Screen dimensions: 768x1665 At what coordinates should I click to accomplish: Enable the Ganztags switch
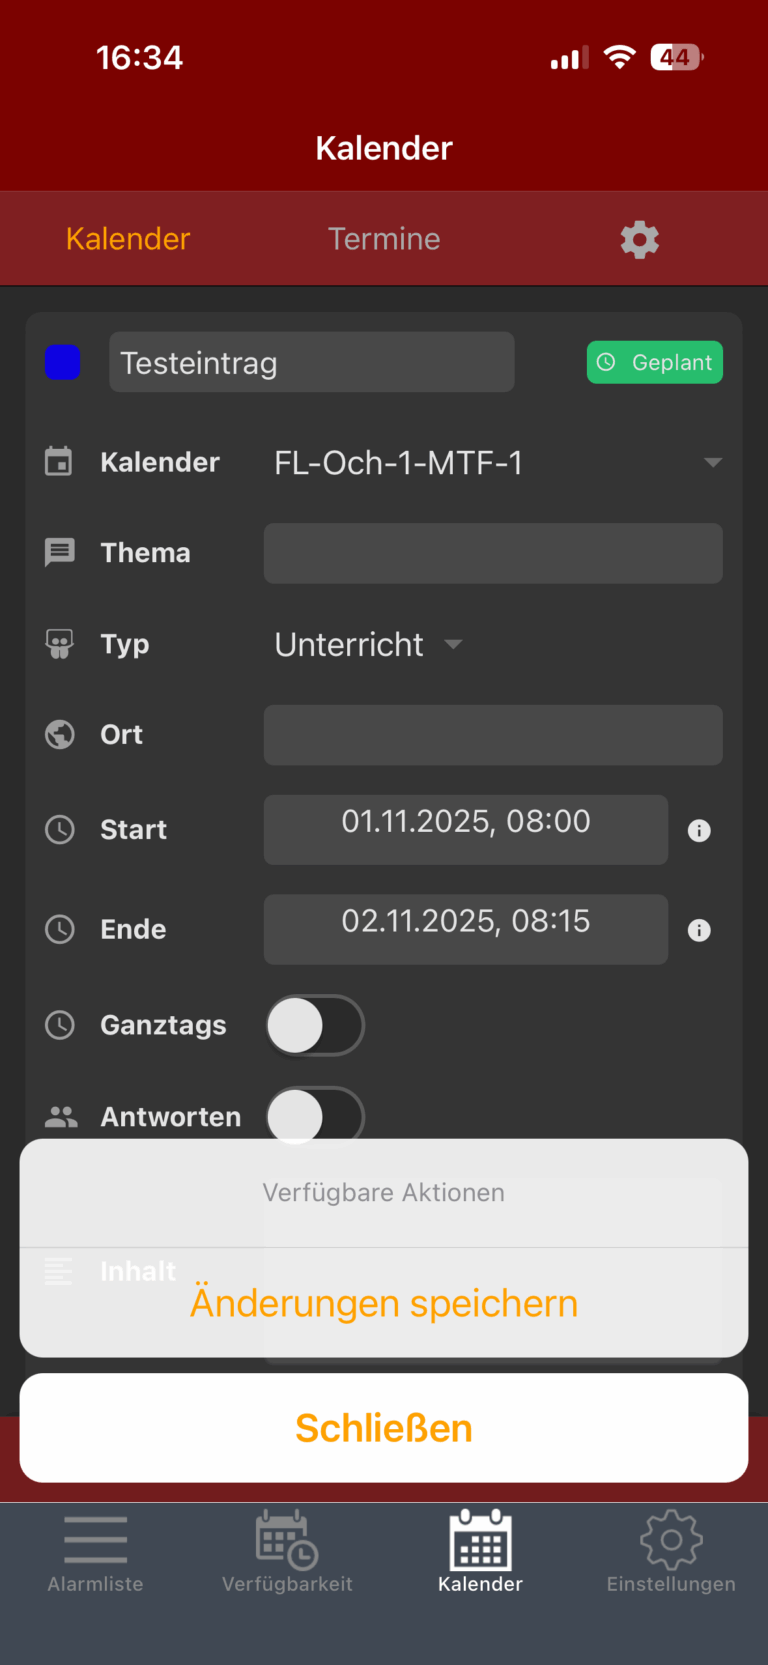click(x=314, y=1025)
